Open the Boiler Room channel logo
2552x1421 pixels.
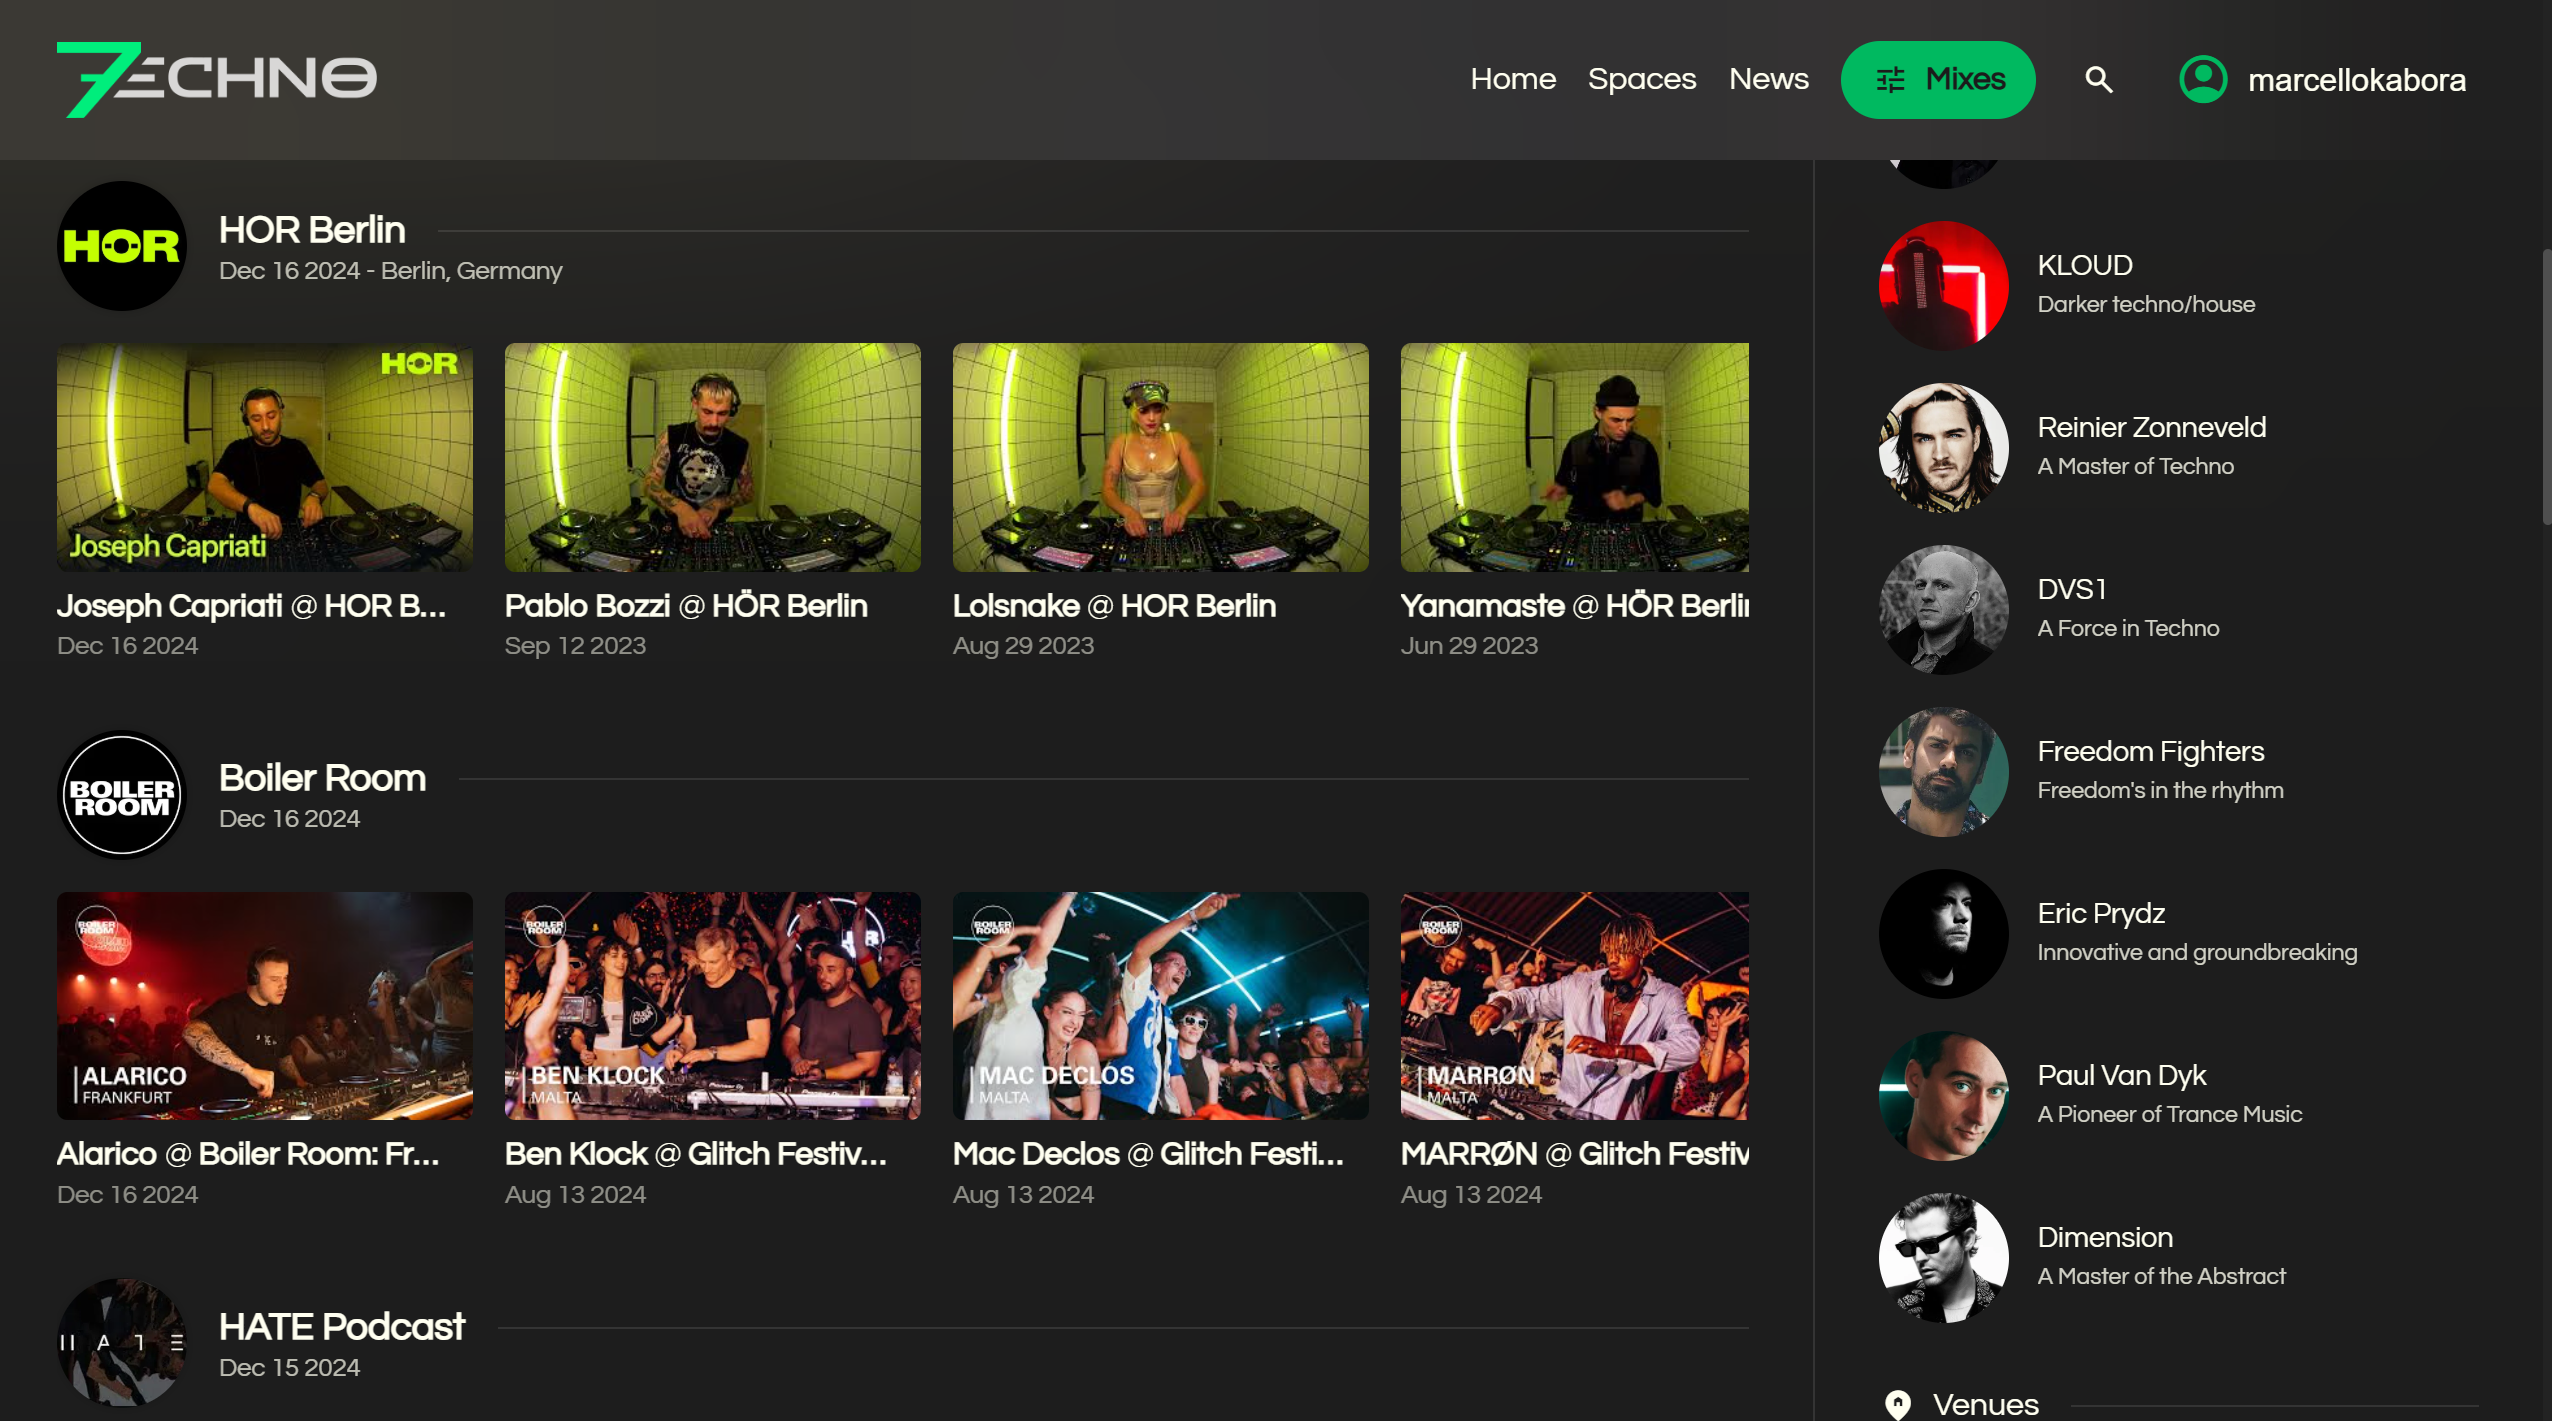[x=122, y=795]
